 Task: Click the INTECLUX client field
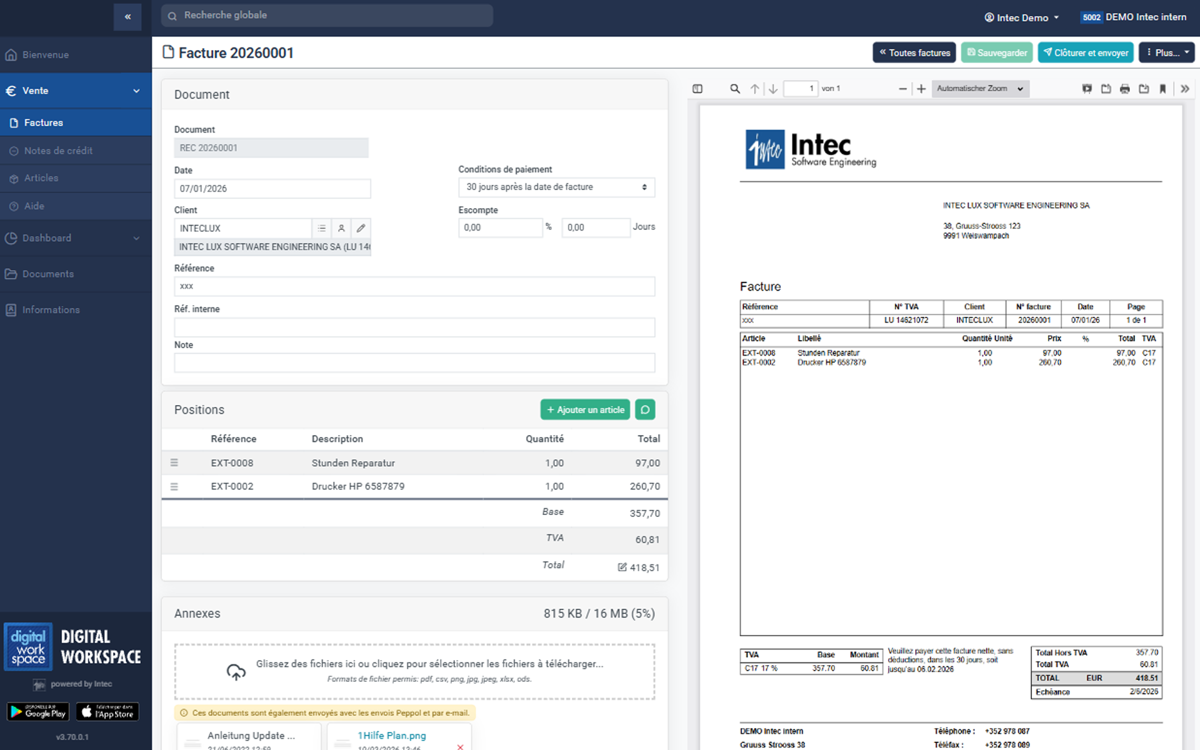coord(243,228)
